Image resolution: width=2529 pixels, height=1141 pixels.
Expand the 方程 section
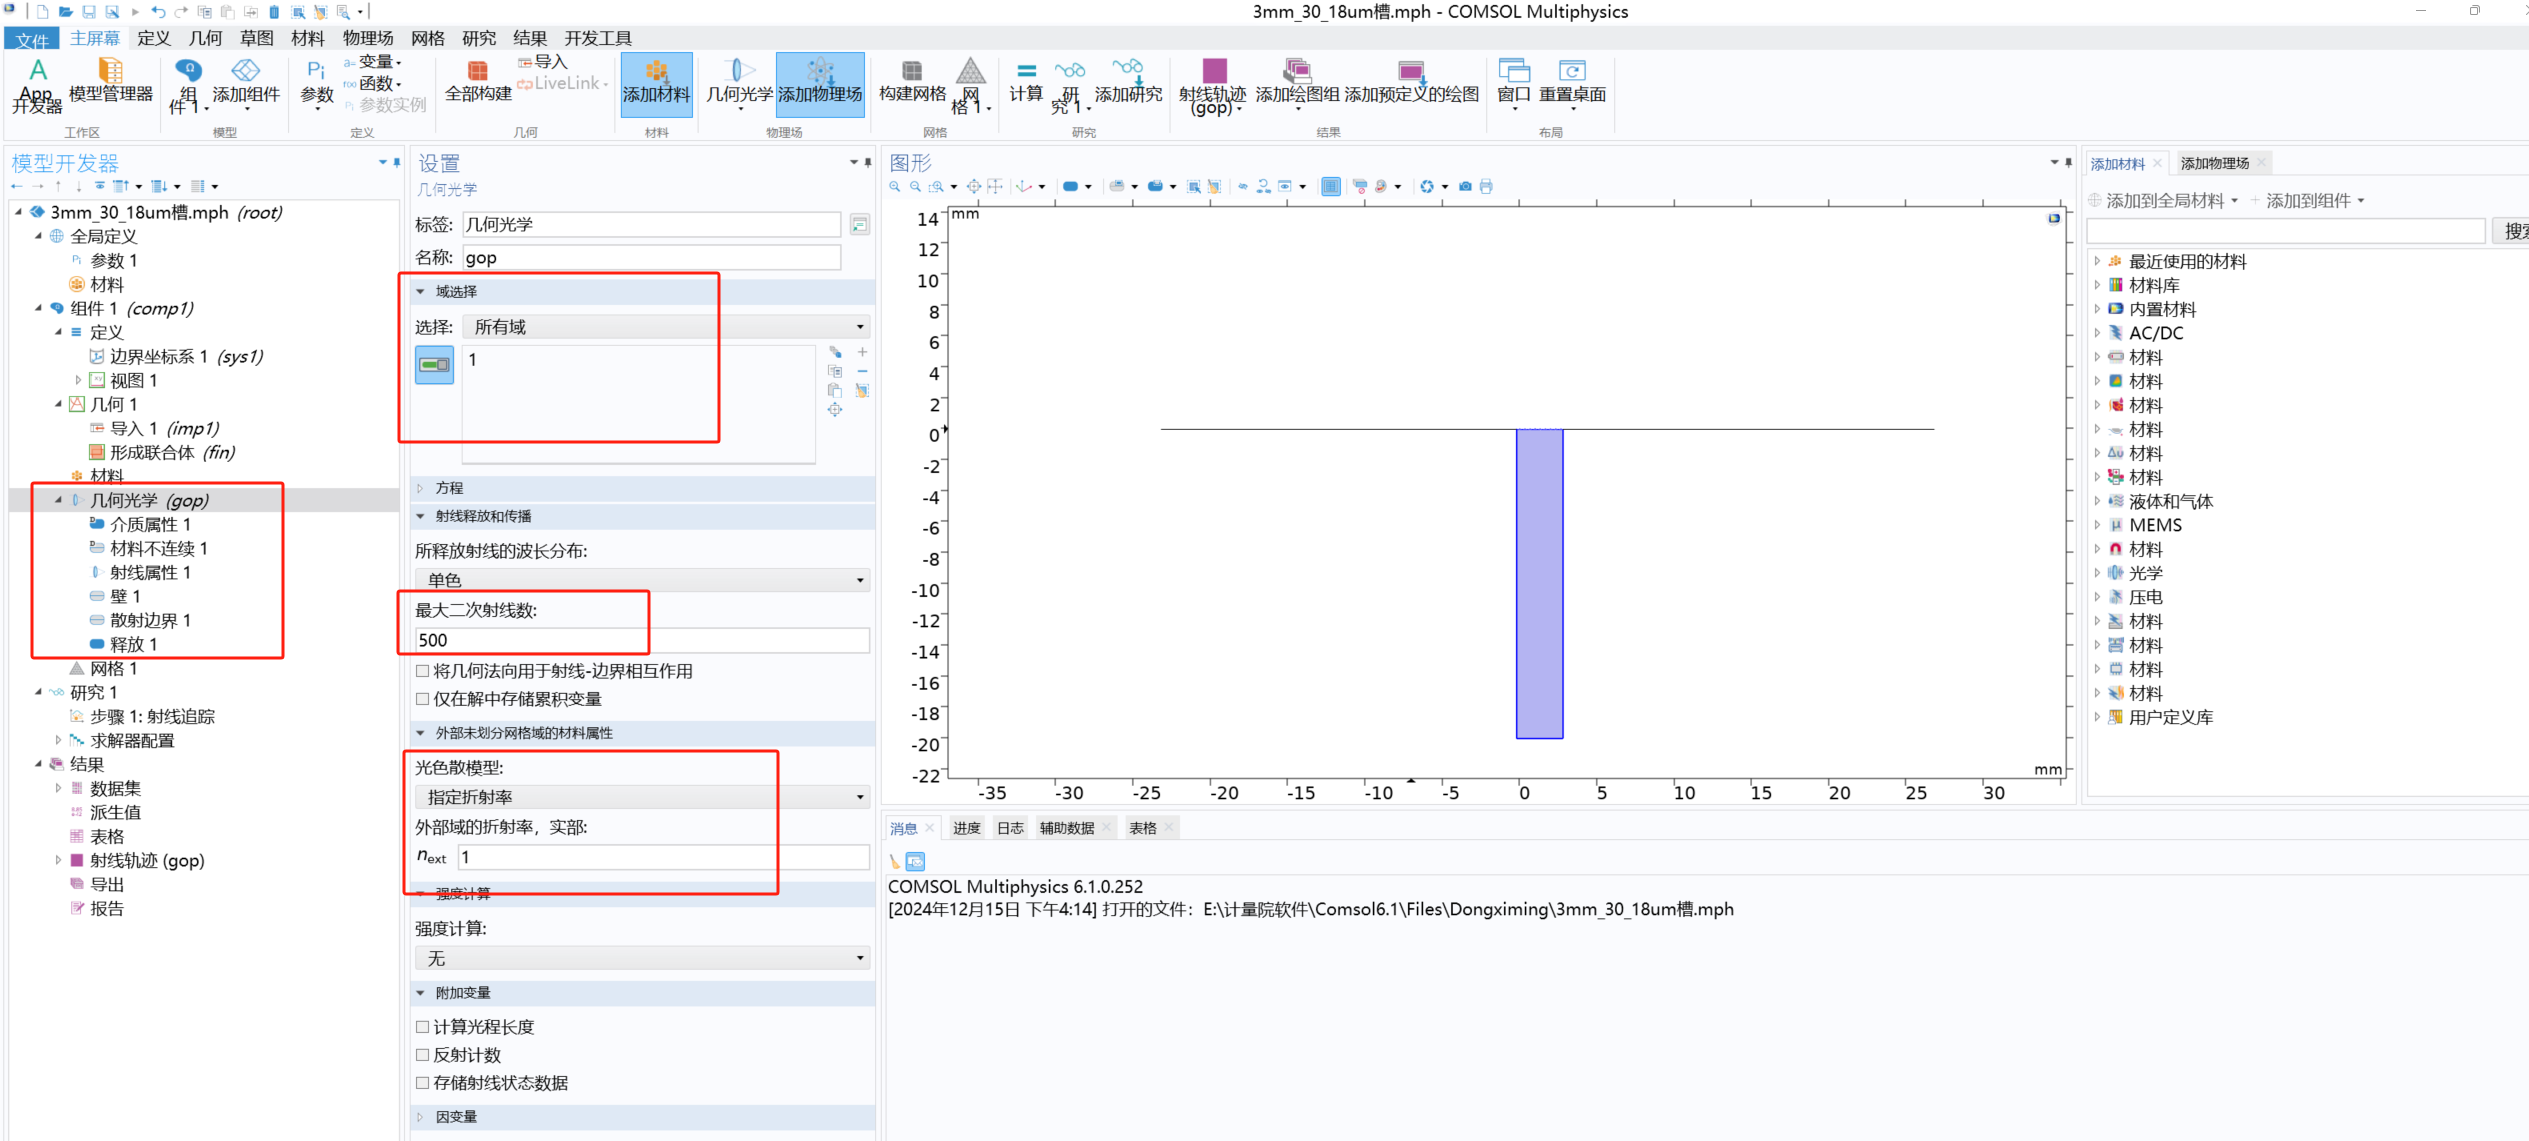click(449, 488)
